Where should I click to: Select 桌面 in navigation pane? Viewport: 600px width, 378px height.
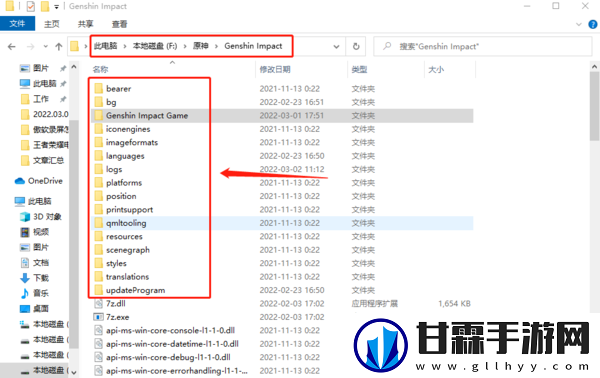click(41, 308)
